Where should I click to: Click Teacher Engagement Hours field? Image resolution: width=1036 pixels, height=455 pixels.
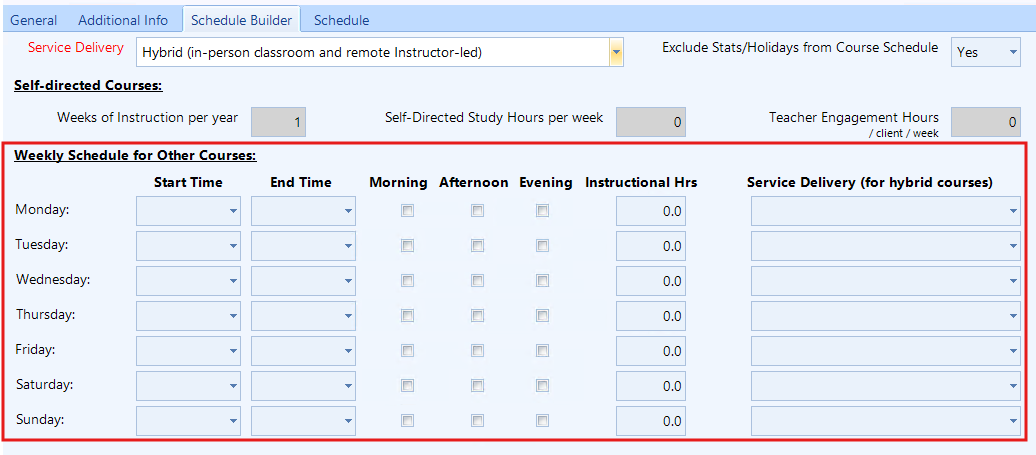986,122
